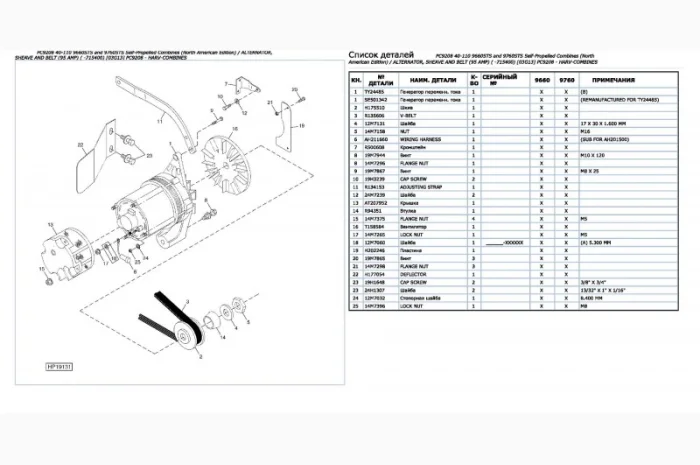Select the 9660 column header
The width and height of the screenshot is (700, 465).
[541, 78]
